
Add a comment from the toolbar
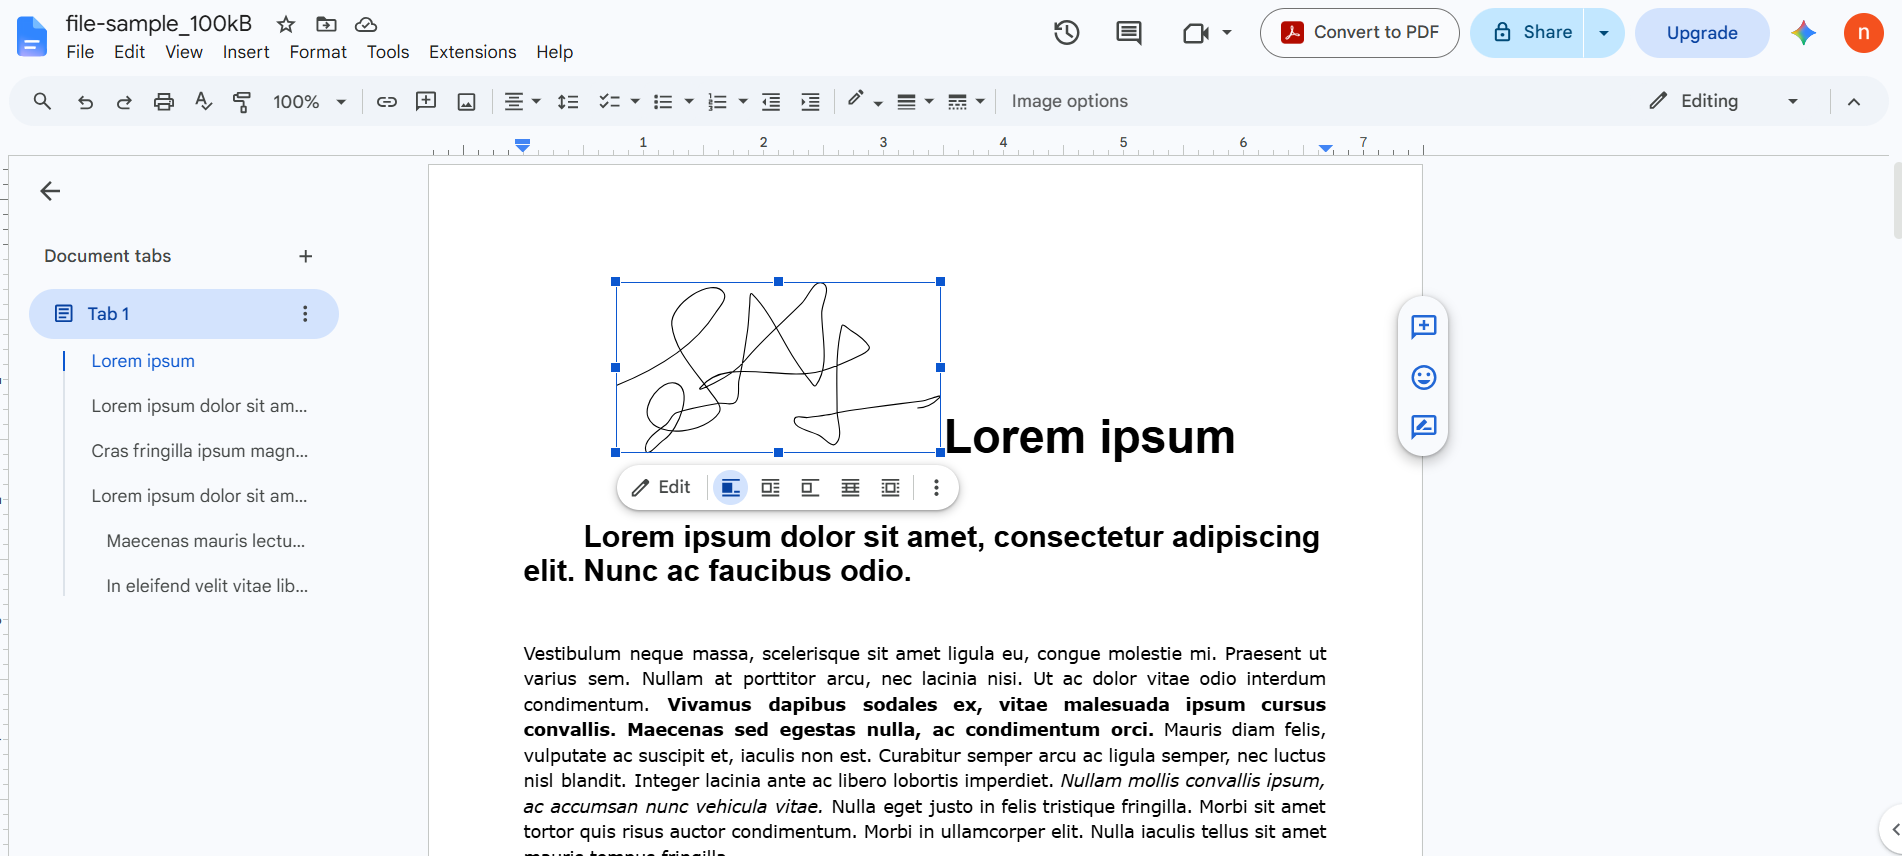426,101
